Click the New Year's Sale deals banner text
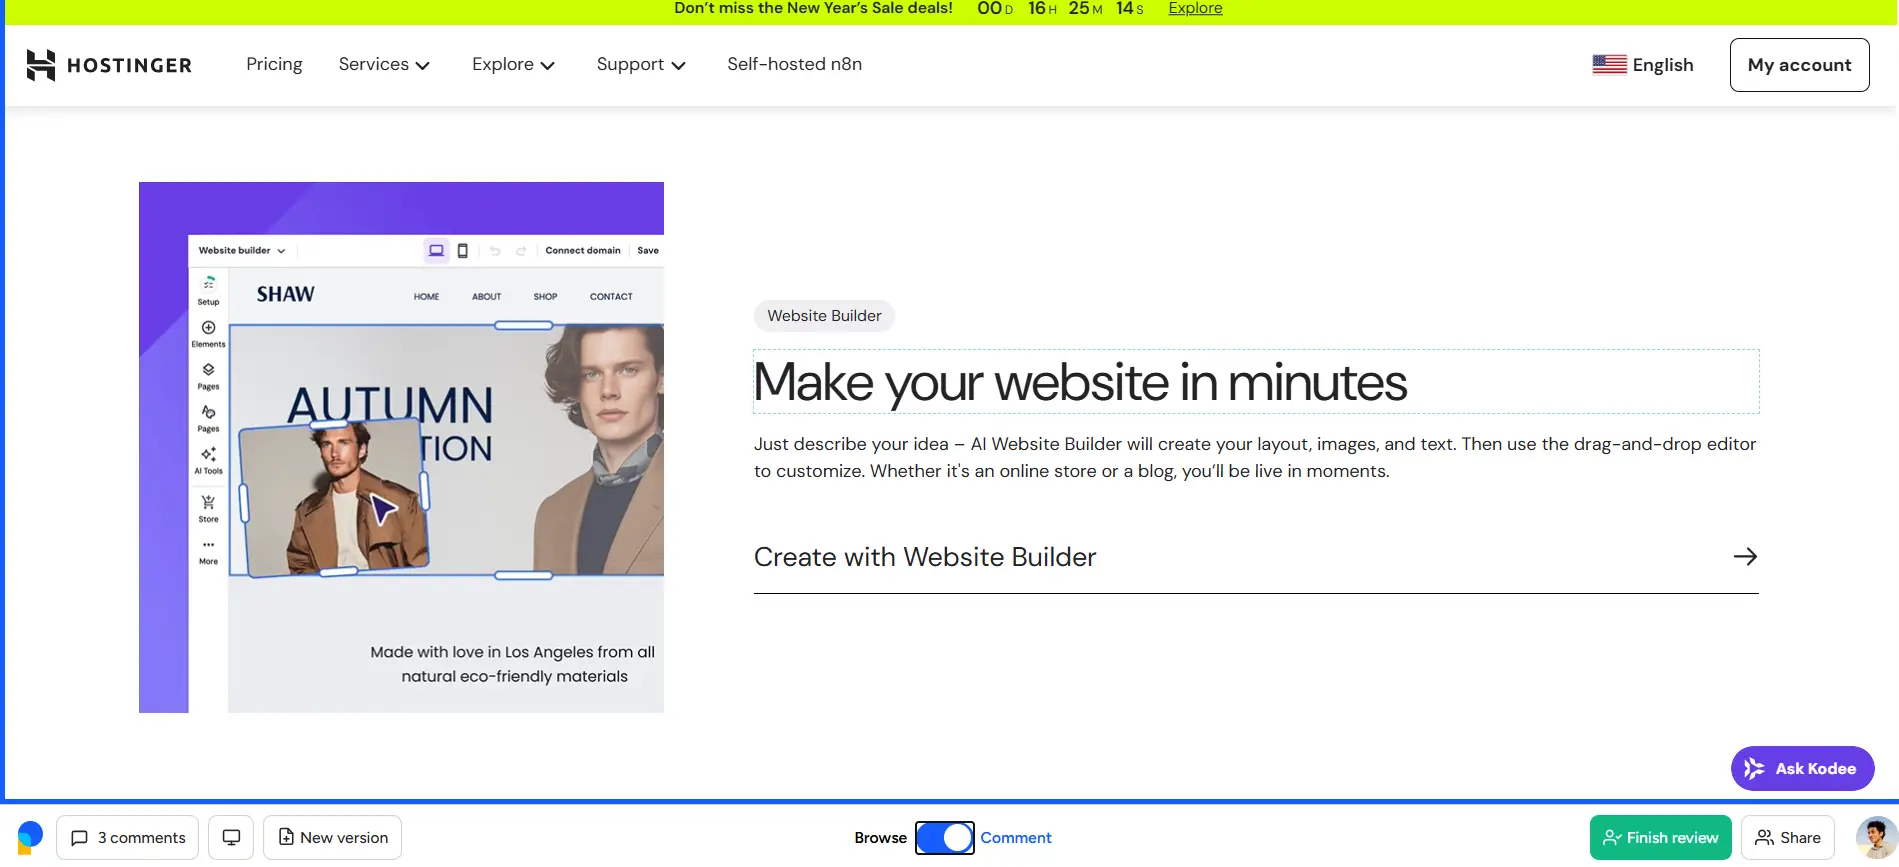 click(813, 9)
